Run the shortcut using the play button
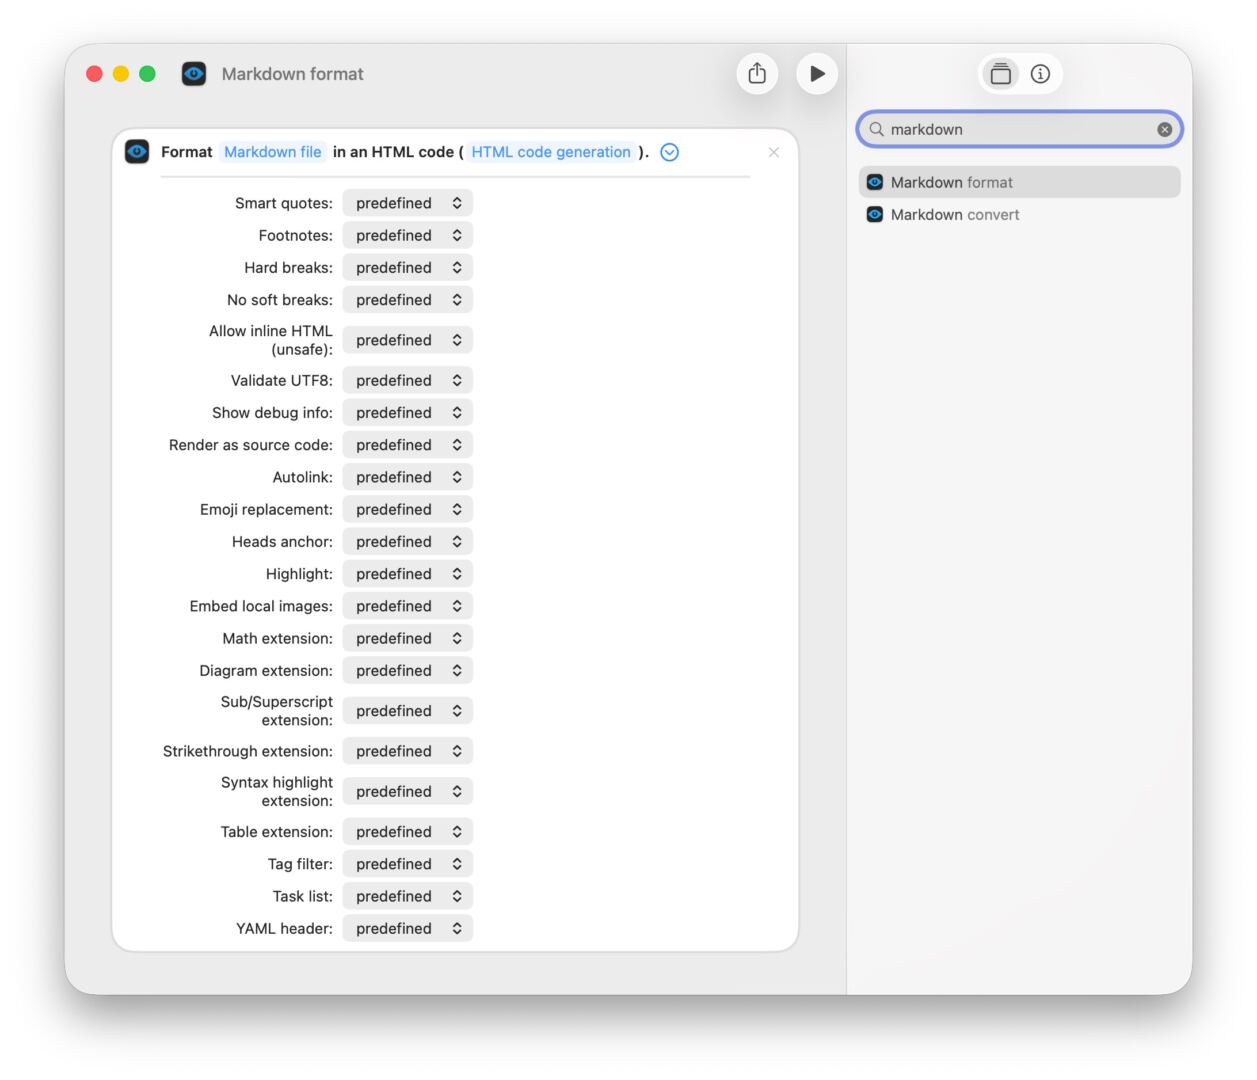Image resolution: width=1257 pixels, height=1080 pixels. coord(817,73)
